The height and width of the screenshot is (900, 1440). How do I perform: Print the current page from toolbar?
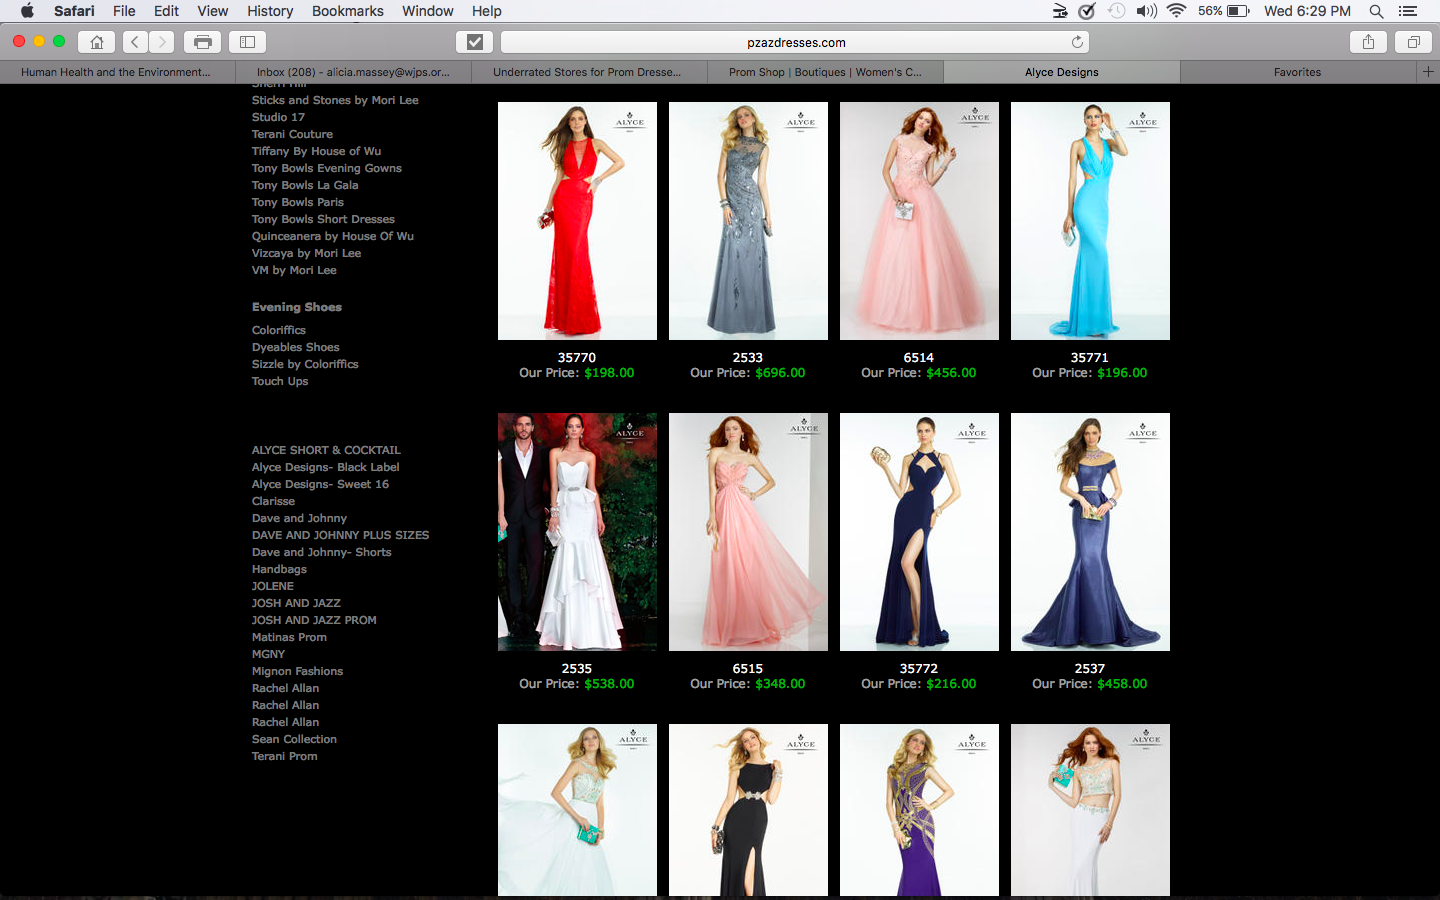point(203,42)
